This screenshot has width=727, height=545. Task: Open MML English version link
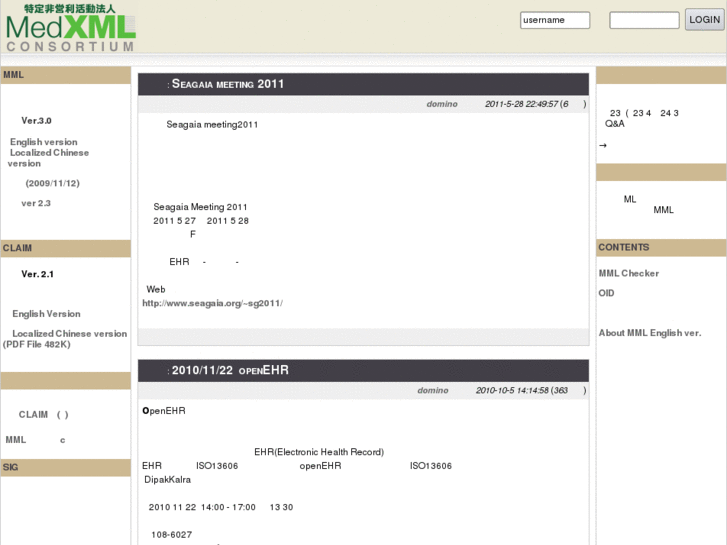(44, 142)
